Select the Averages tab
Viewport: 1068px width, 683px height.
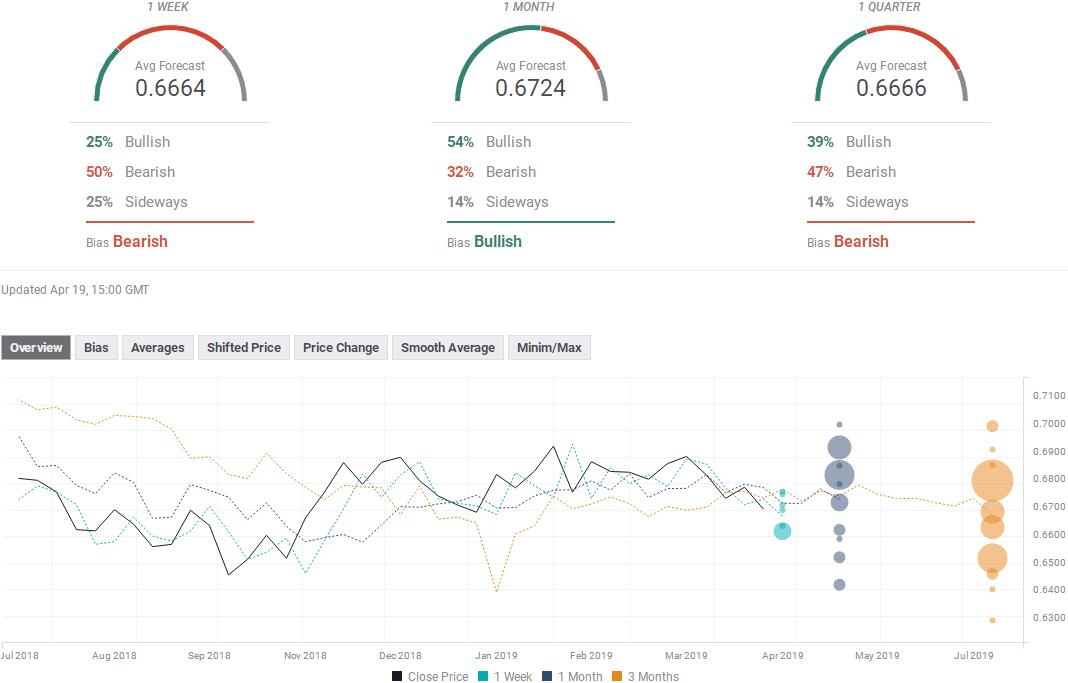157,348
